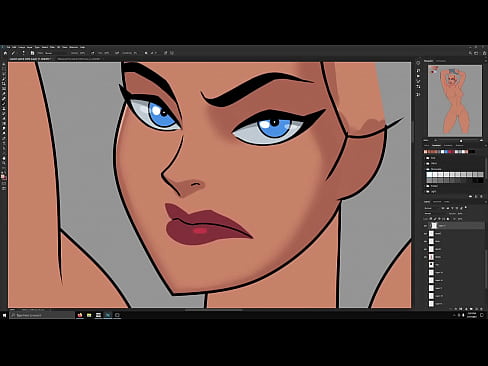The width and height of the screenshot is (488, 366).
Task: Click the Home icon in options bar
Action: [5, 53]
